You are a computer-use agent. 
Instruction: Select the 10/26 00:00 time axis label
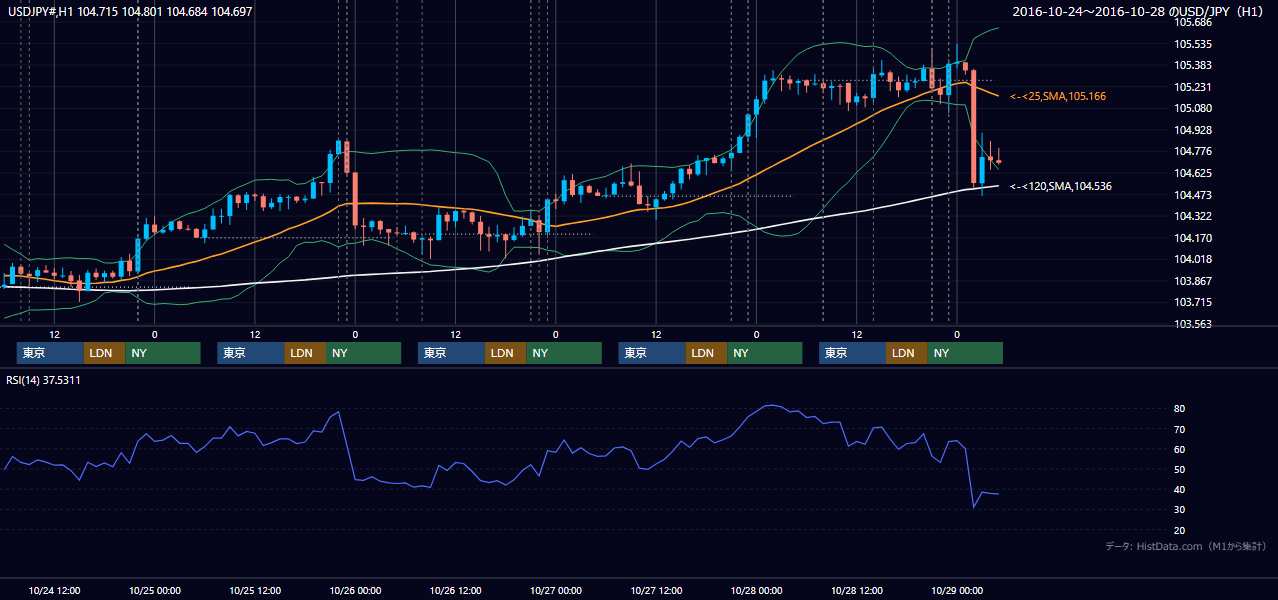356,590
